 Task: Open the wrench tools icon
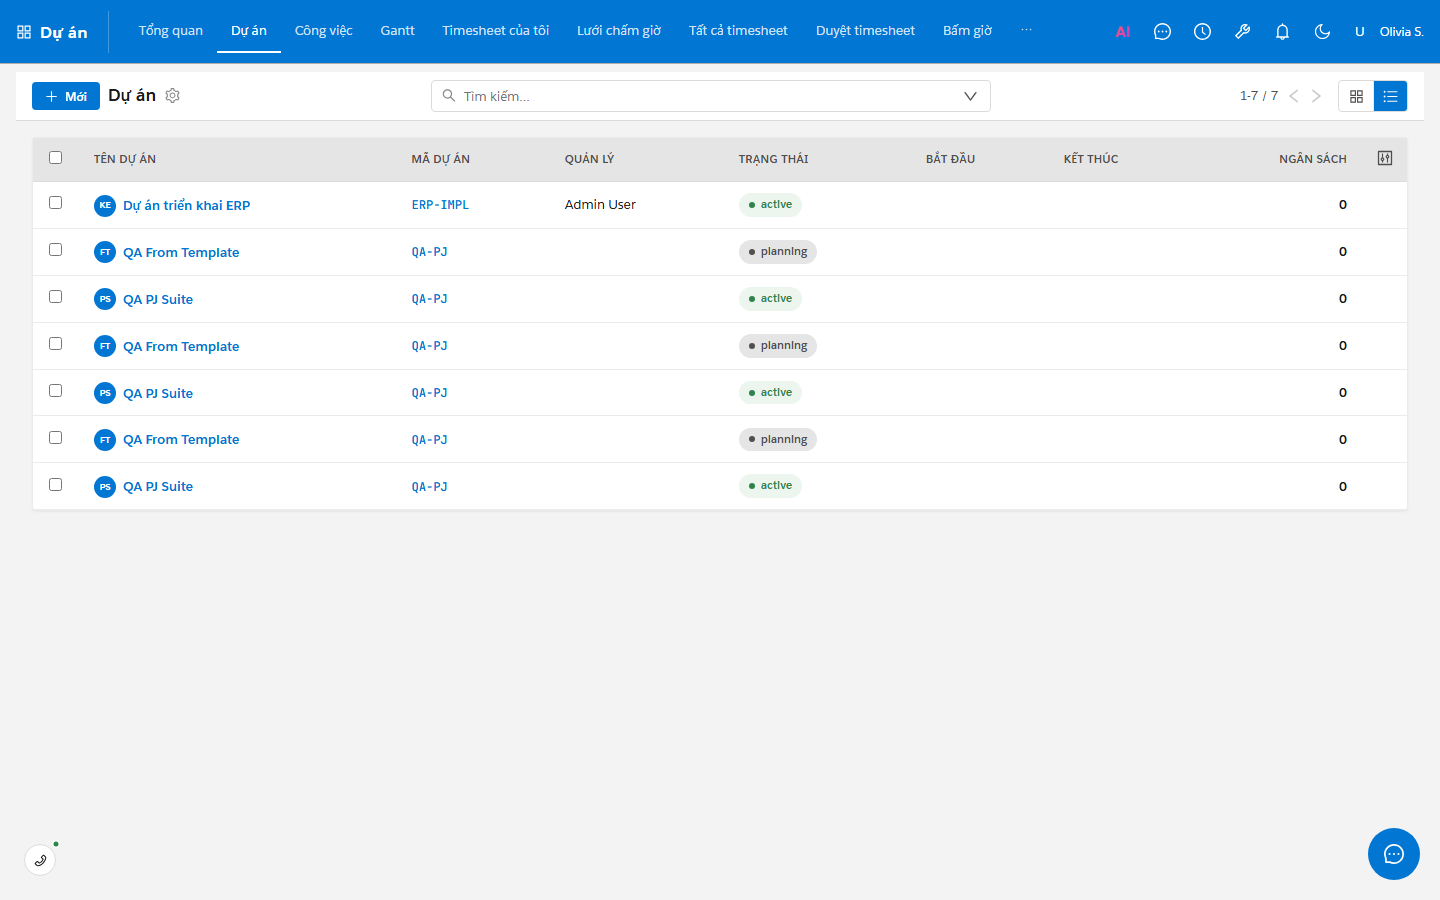[1242, 32]
